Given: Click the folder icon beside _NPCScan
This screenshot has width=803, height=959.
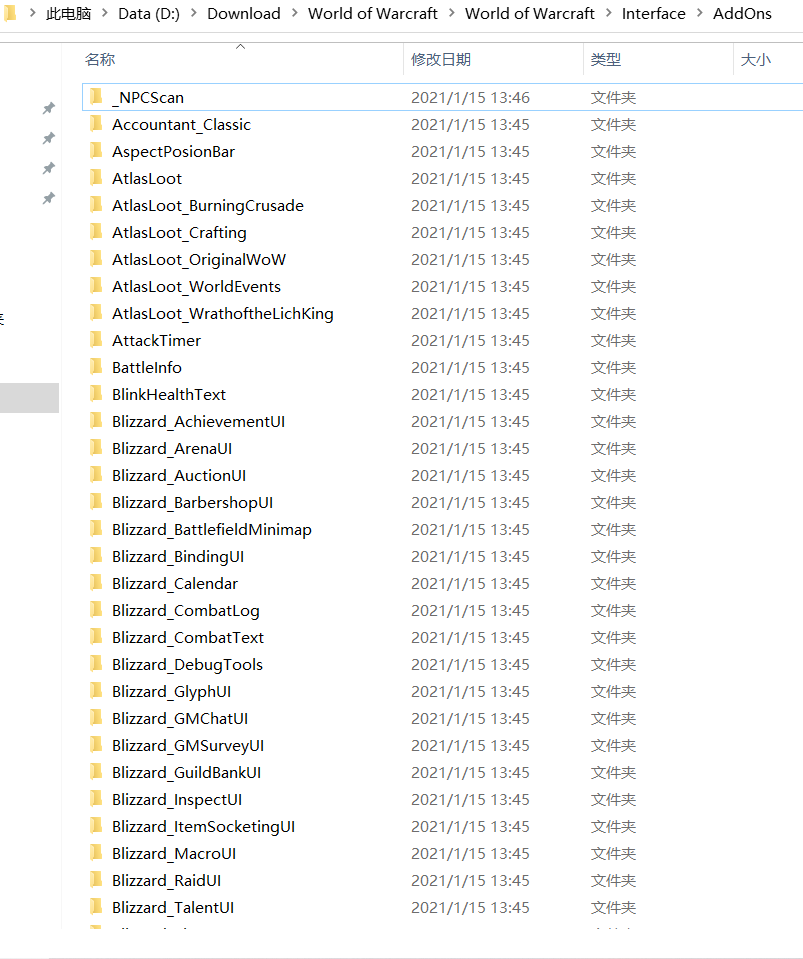Looking at the screenshot, I should coord(96,97).
